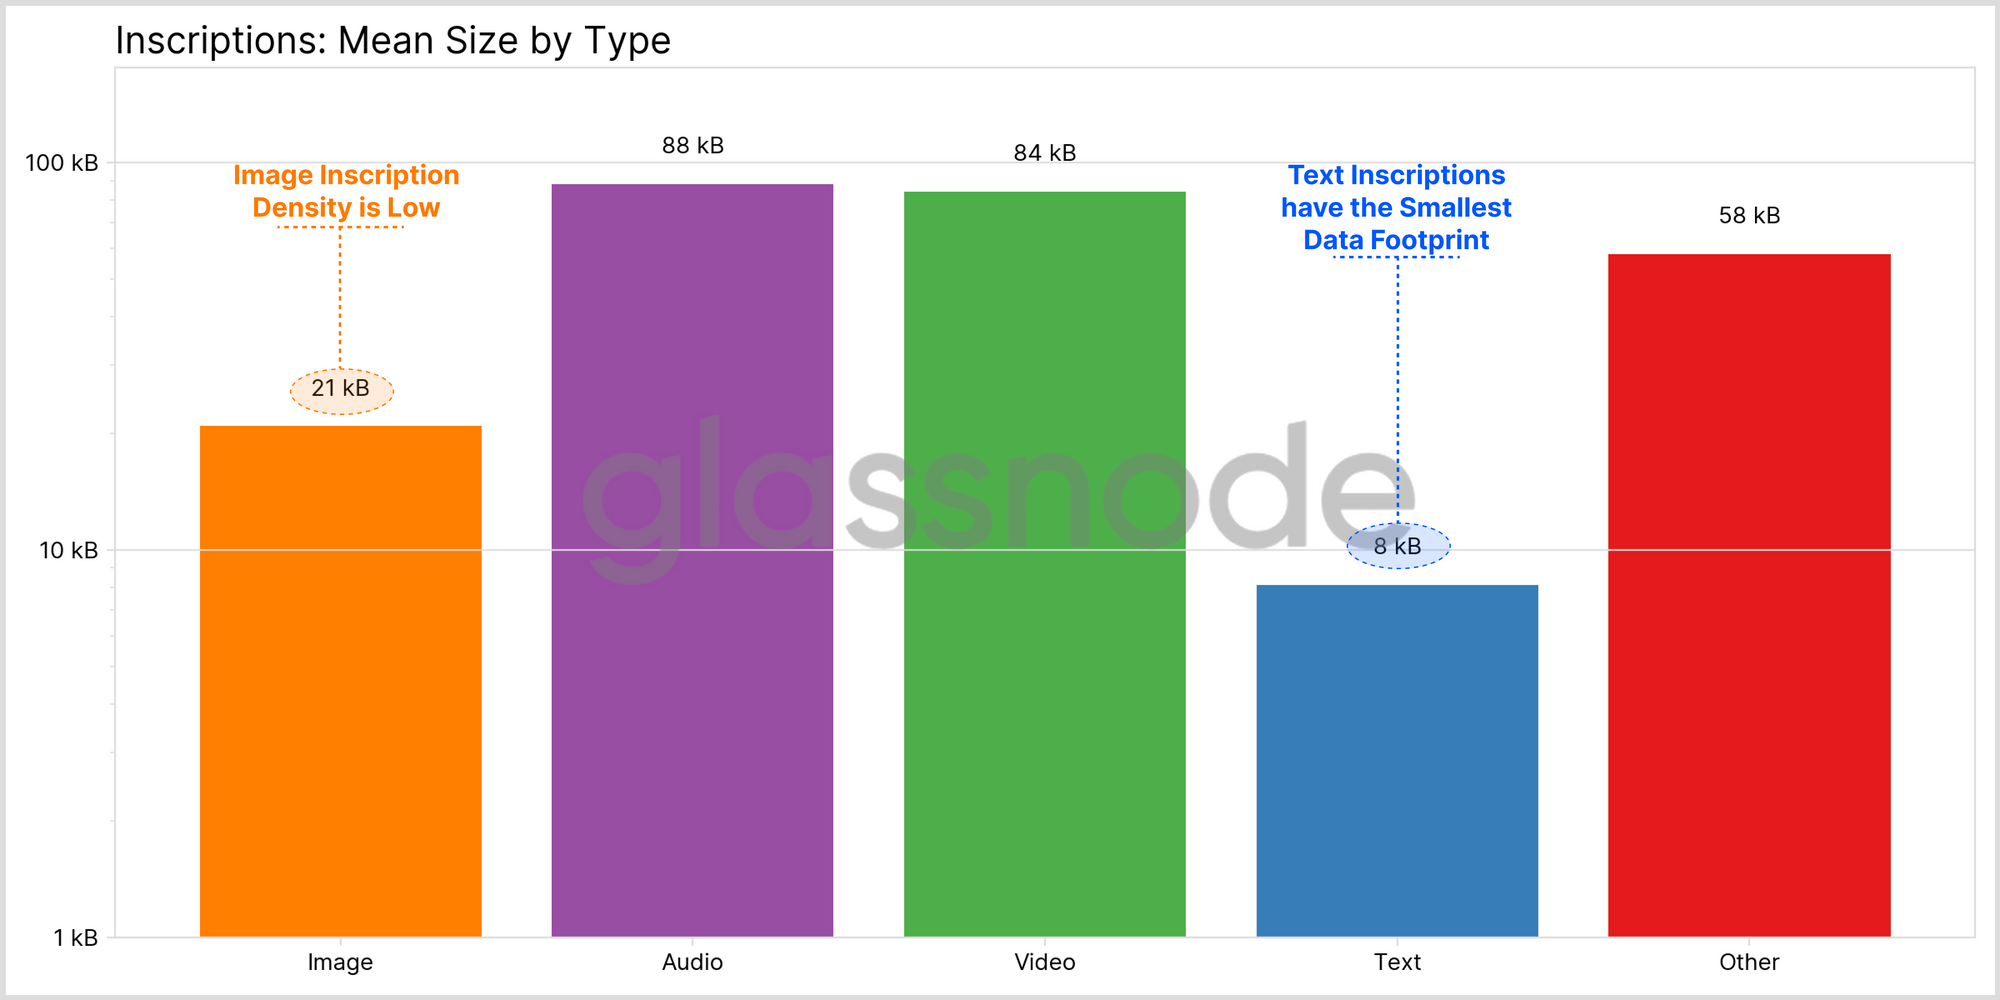The width and height of the screenshot is (2000, 1000).
Task: Click the Image Inscription Density is Low annotation
Action: pos(346,191)
